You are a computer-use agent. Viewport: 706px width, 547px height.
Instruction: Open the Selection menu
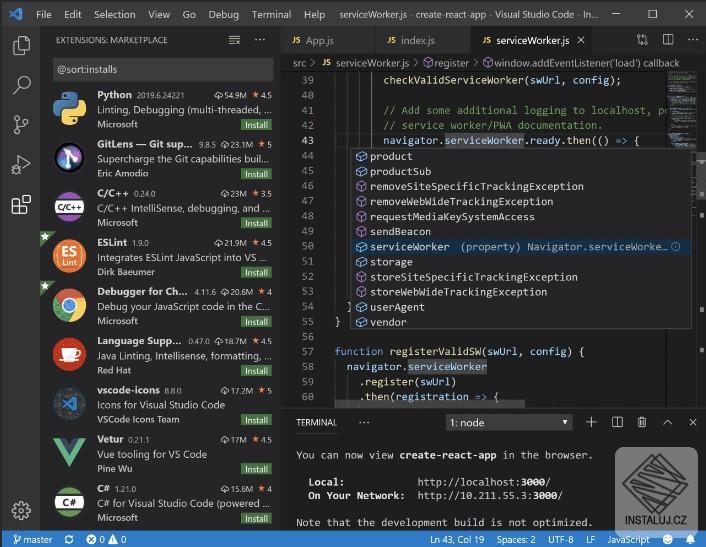point(115,14)
